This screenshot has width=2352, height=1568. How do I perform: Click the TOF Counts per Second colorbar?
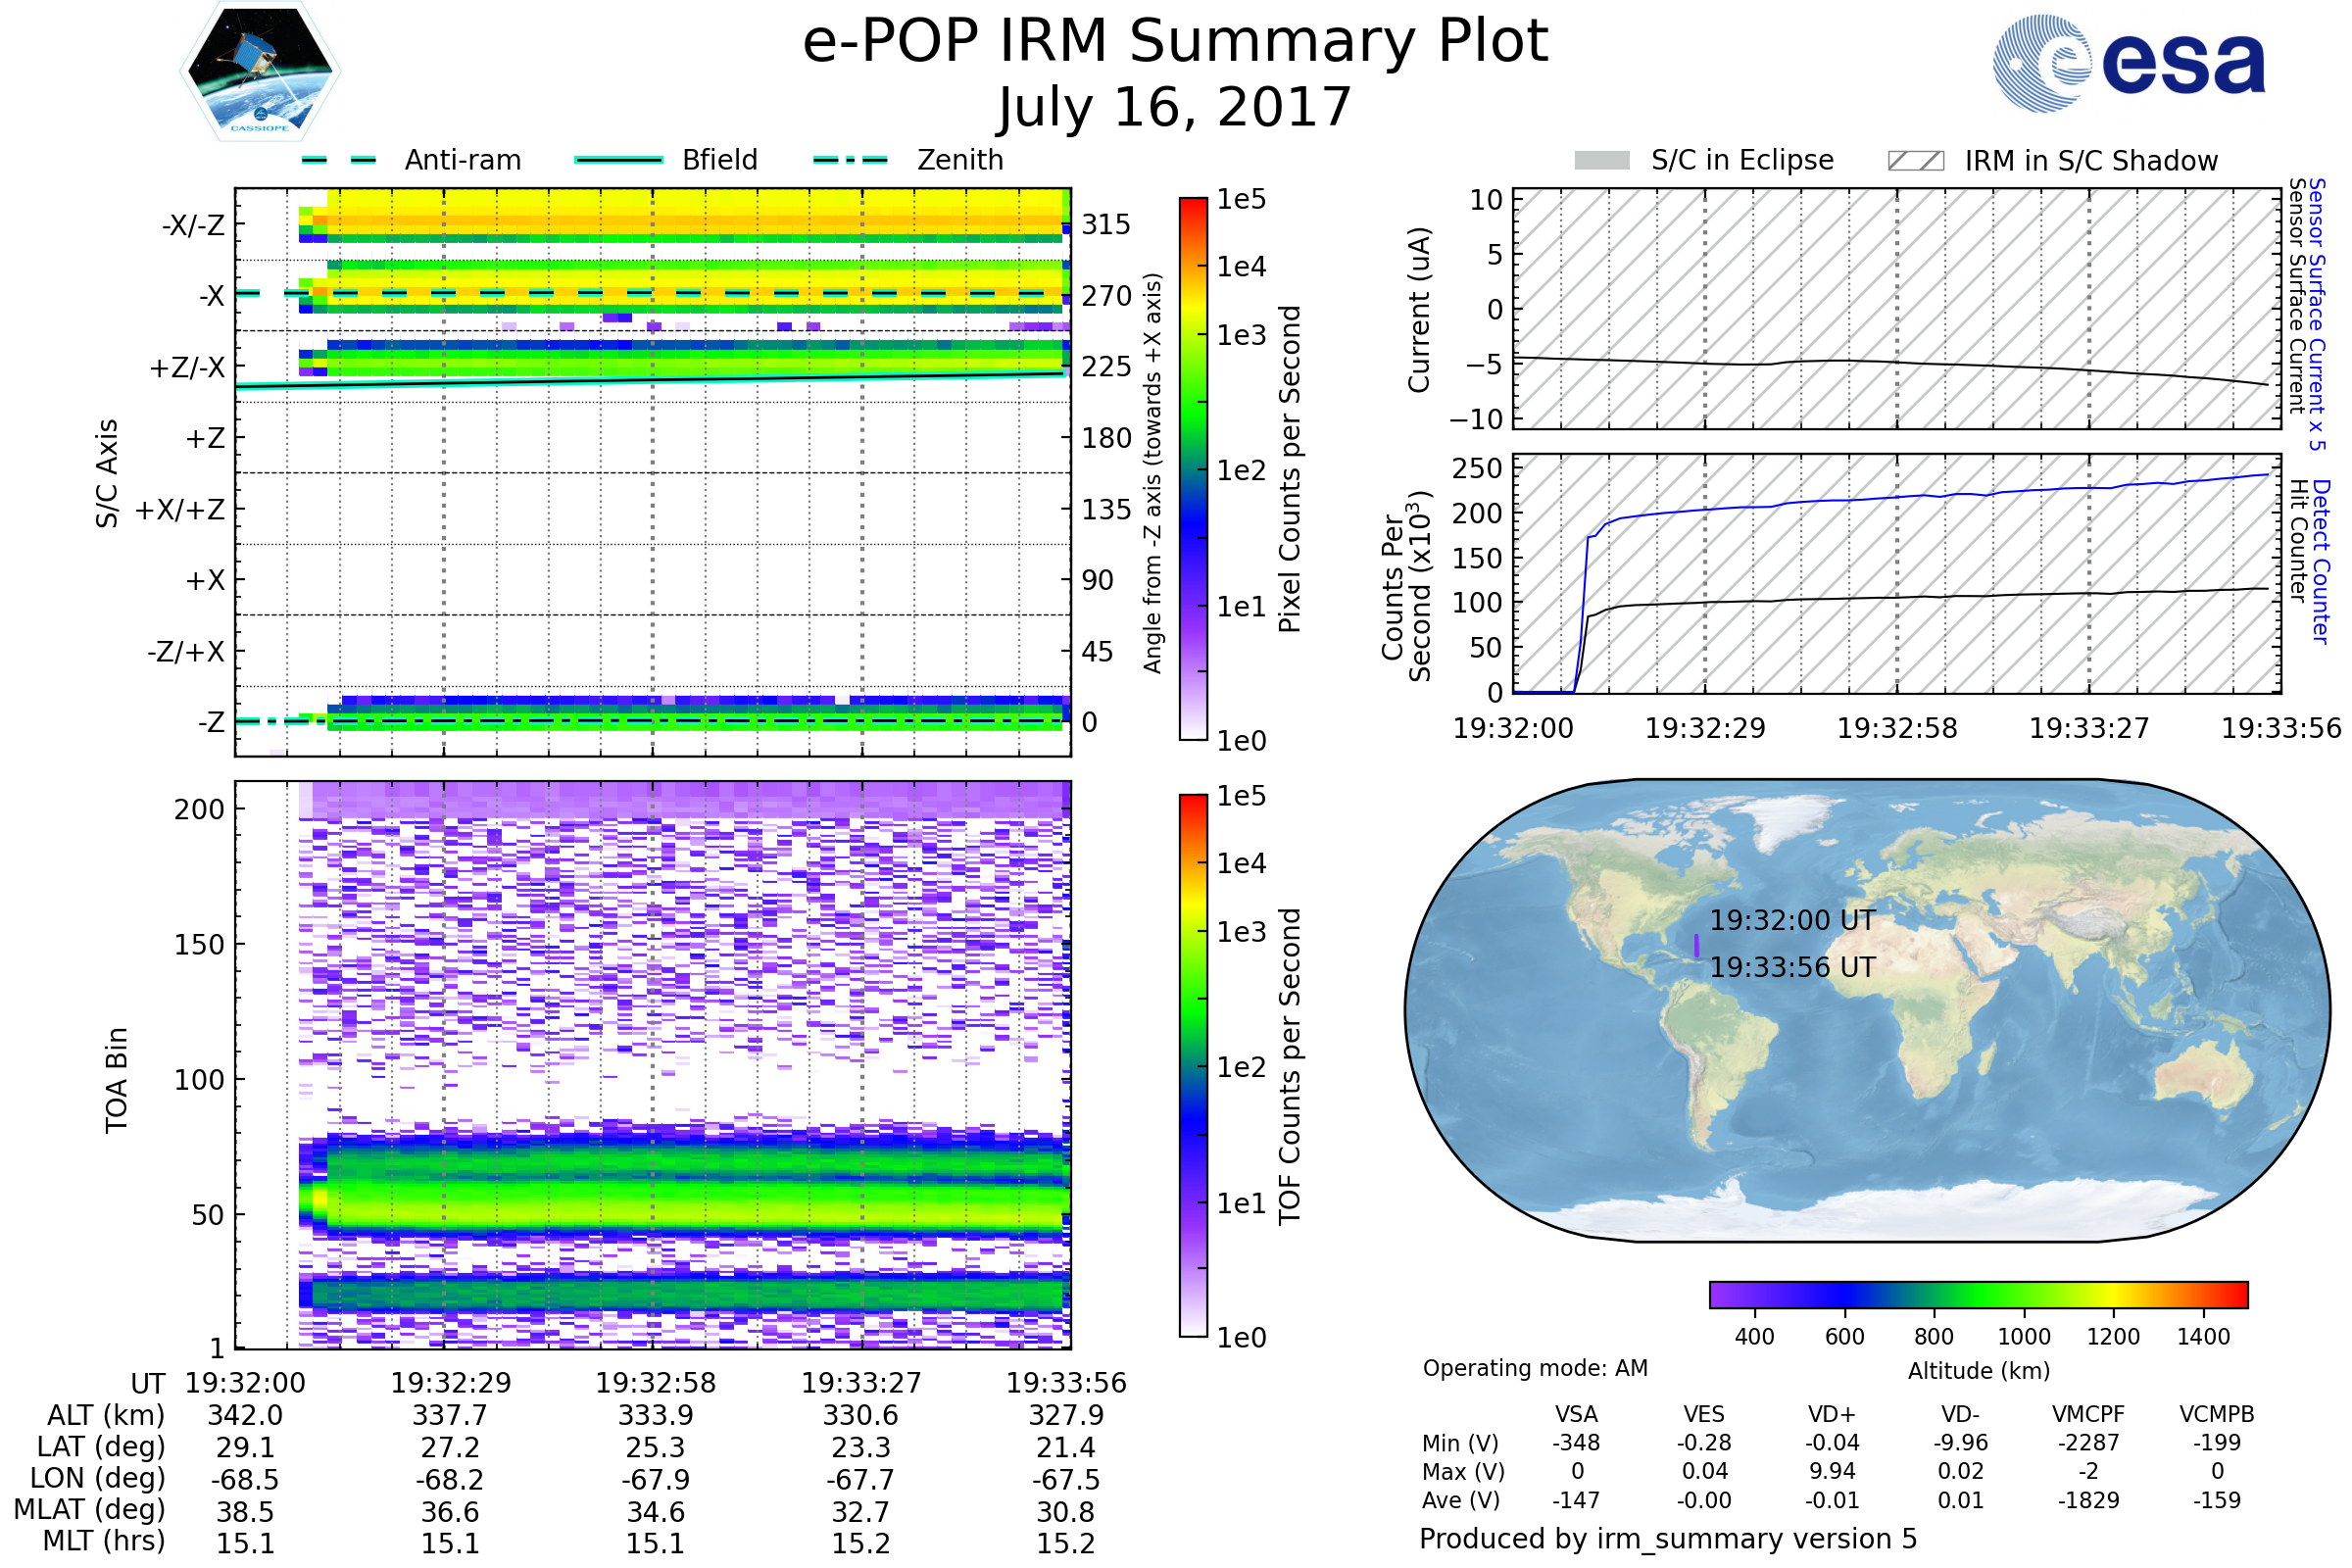coord(1193,1065)
